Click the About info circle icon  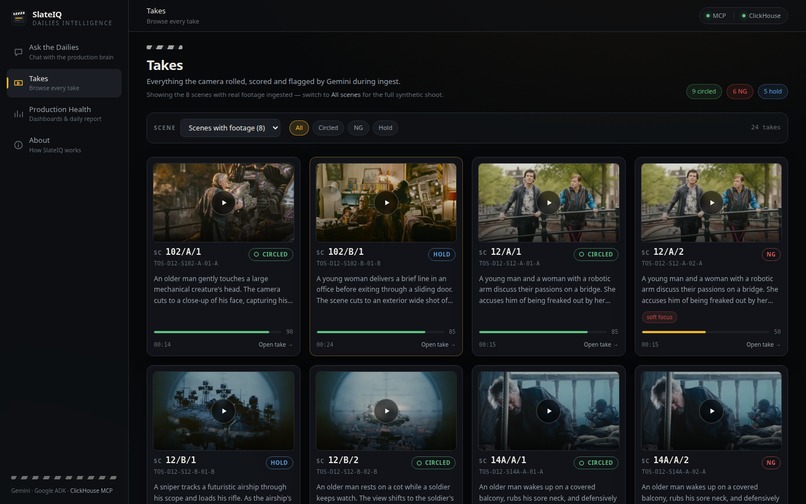(x=19, y=145)
